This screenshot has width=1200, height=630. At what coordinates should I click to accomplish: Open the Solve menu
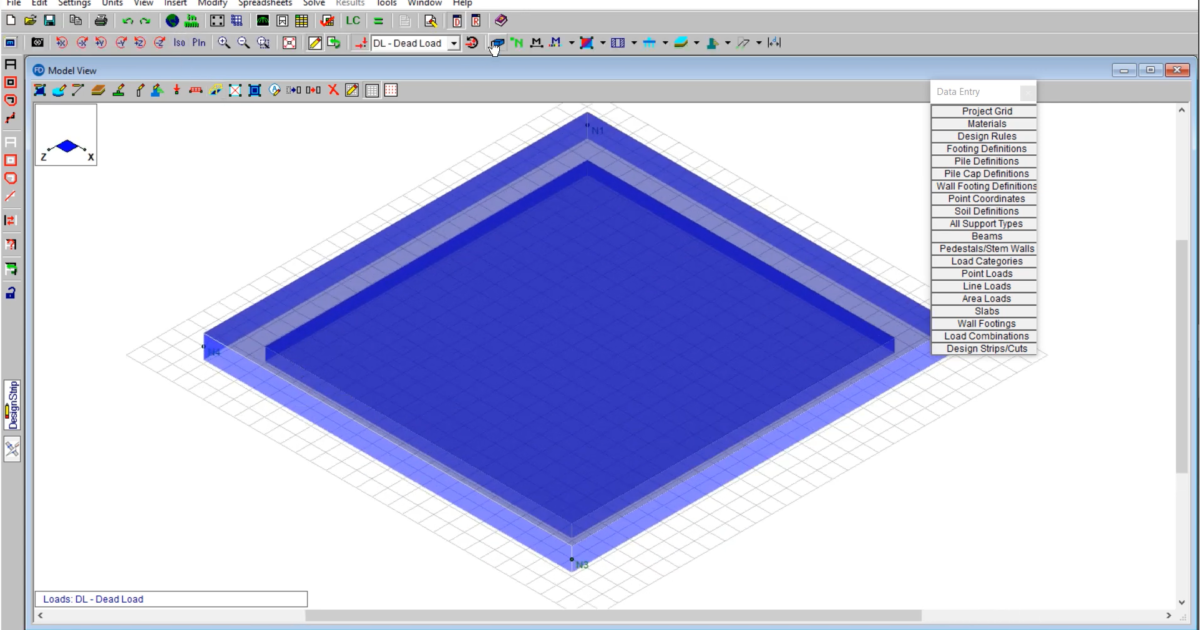[x=313, y=4]
